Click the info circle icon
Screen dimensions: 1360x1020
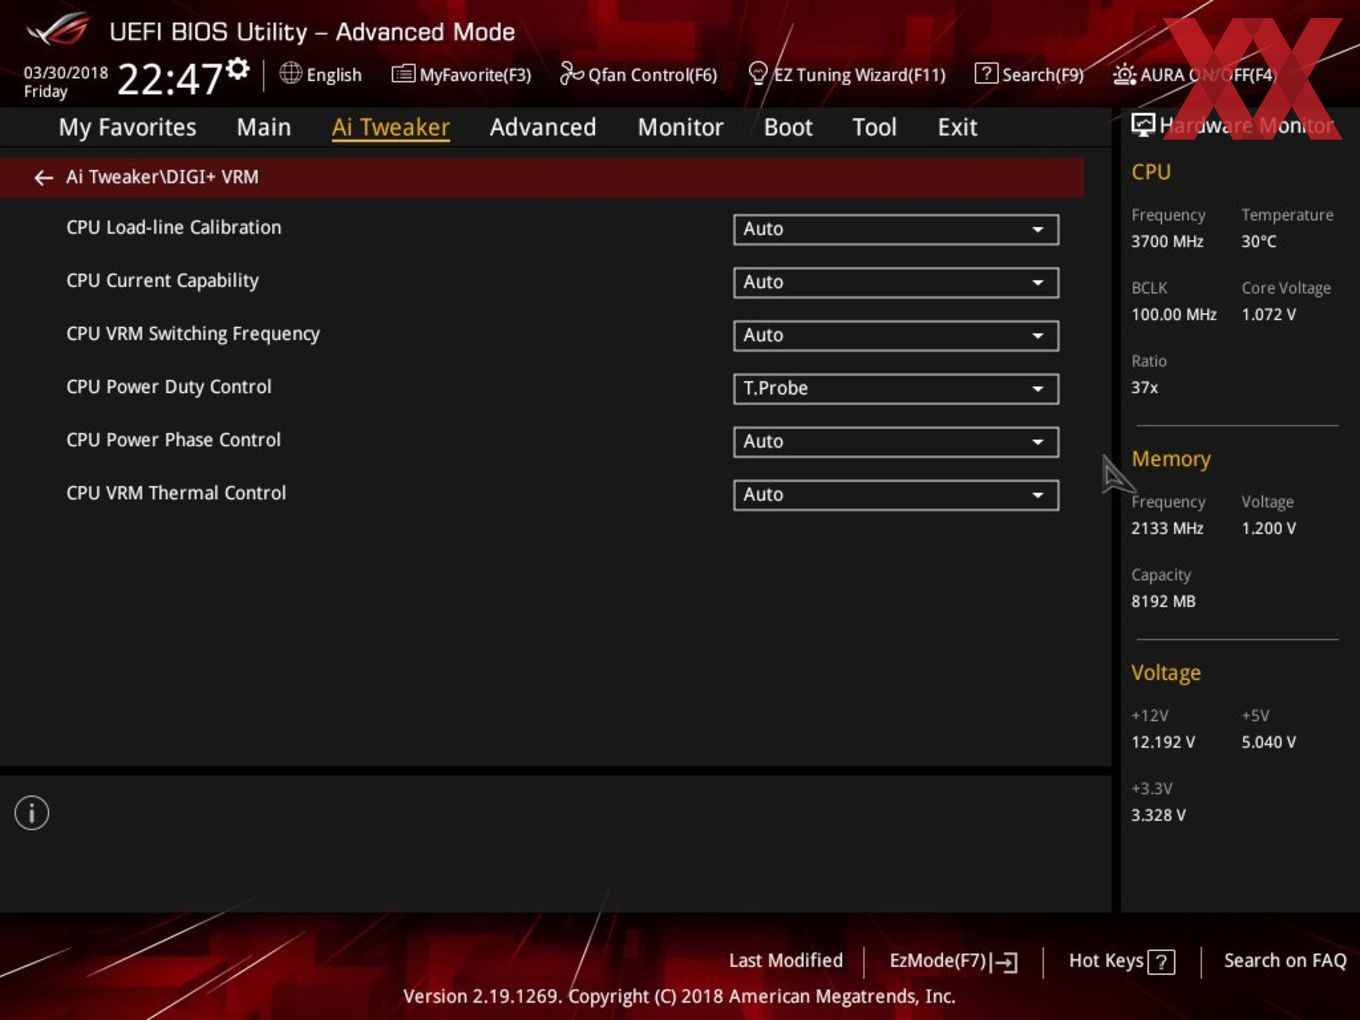coord(32,813)
